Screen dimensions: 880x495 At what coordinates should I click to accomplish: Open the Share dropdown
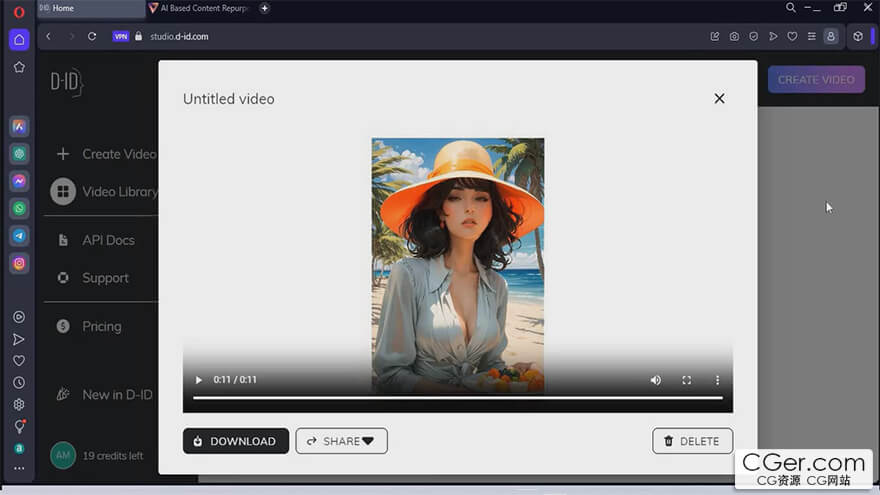coord(341,441)
